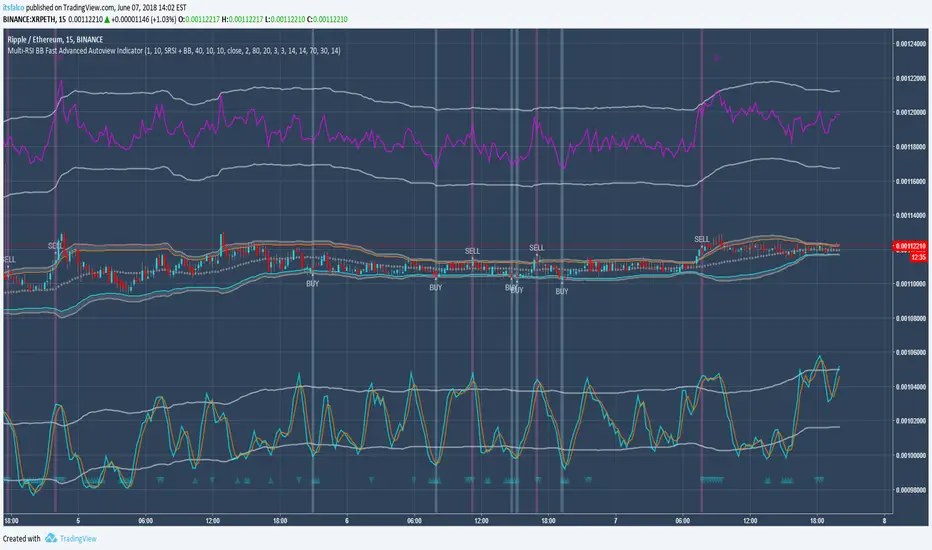Screen dimensions: 932x550
Task: Click the 0.00124000 price axis label
Action: point(911,44)
